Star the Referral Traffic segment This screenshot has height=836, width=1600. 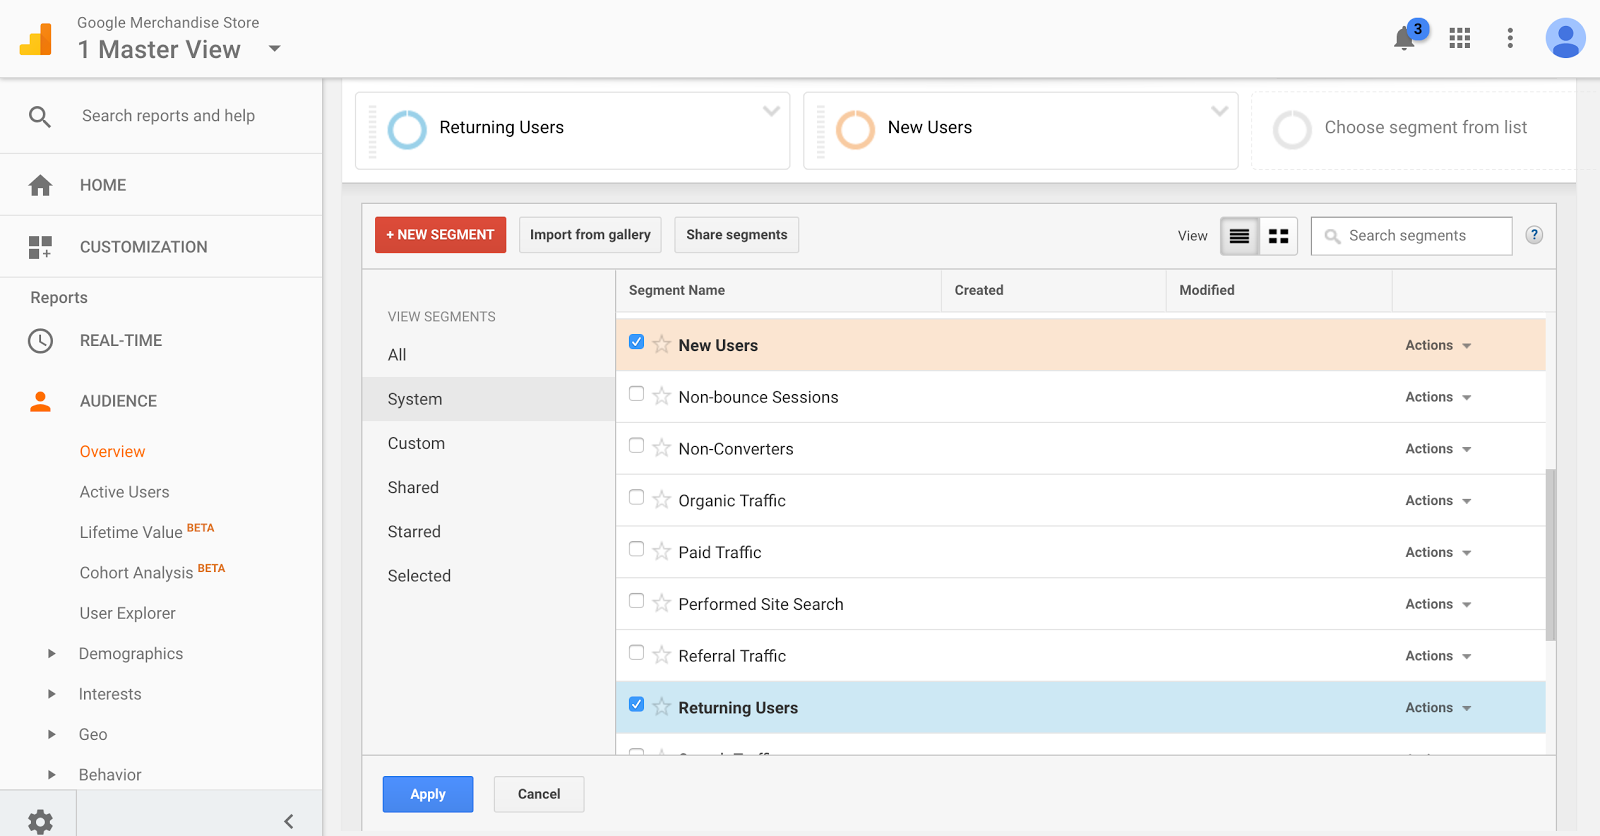point(661,655)
